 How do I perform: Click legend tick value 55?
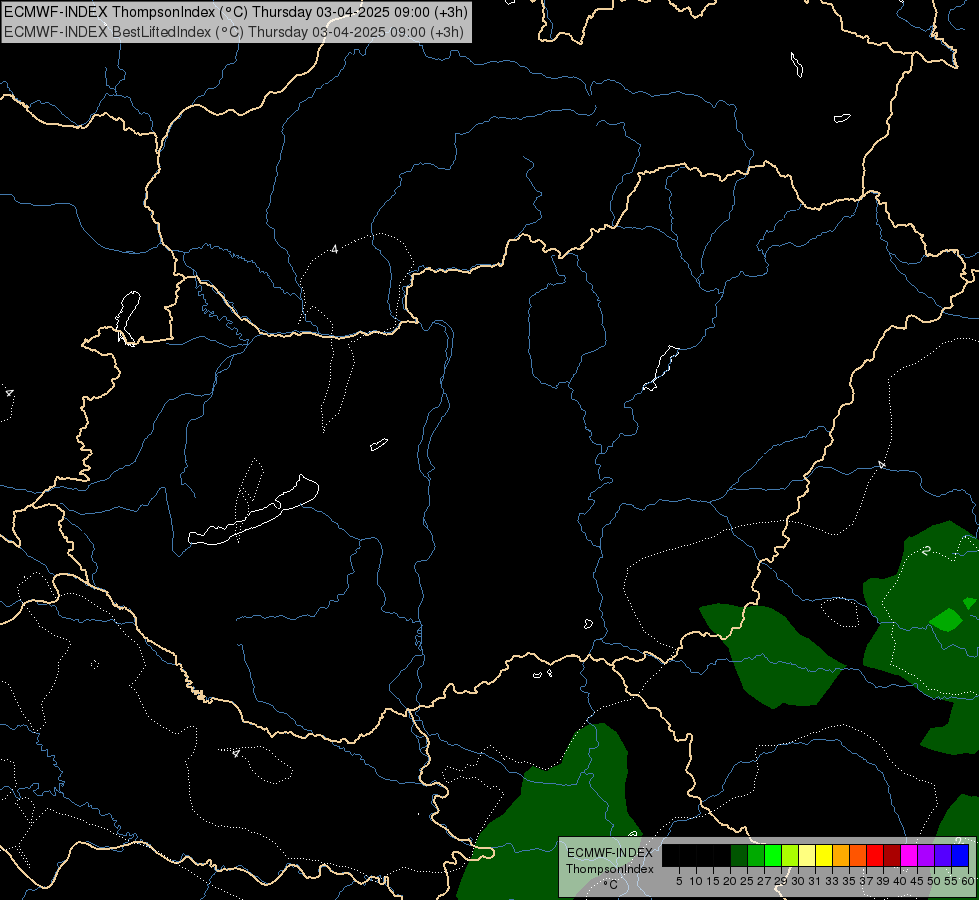click(x=952, y=881)
